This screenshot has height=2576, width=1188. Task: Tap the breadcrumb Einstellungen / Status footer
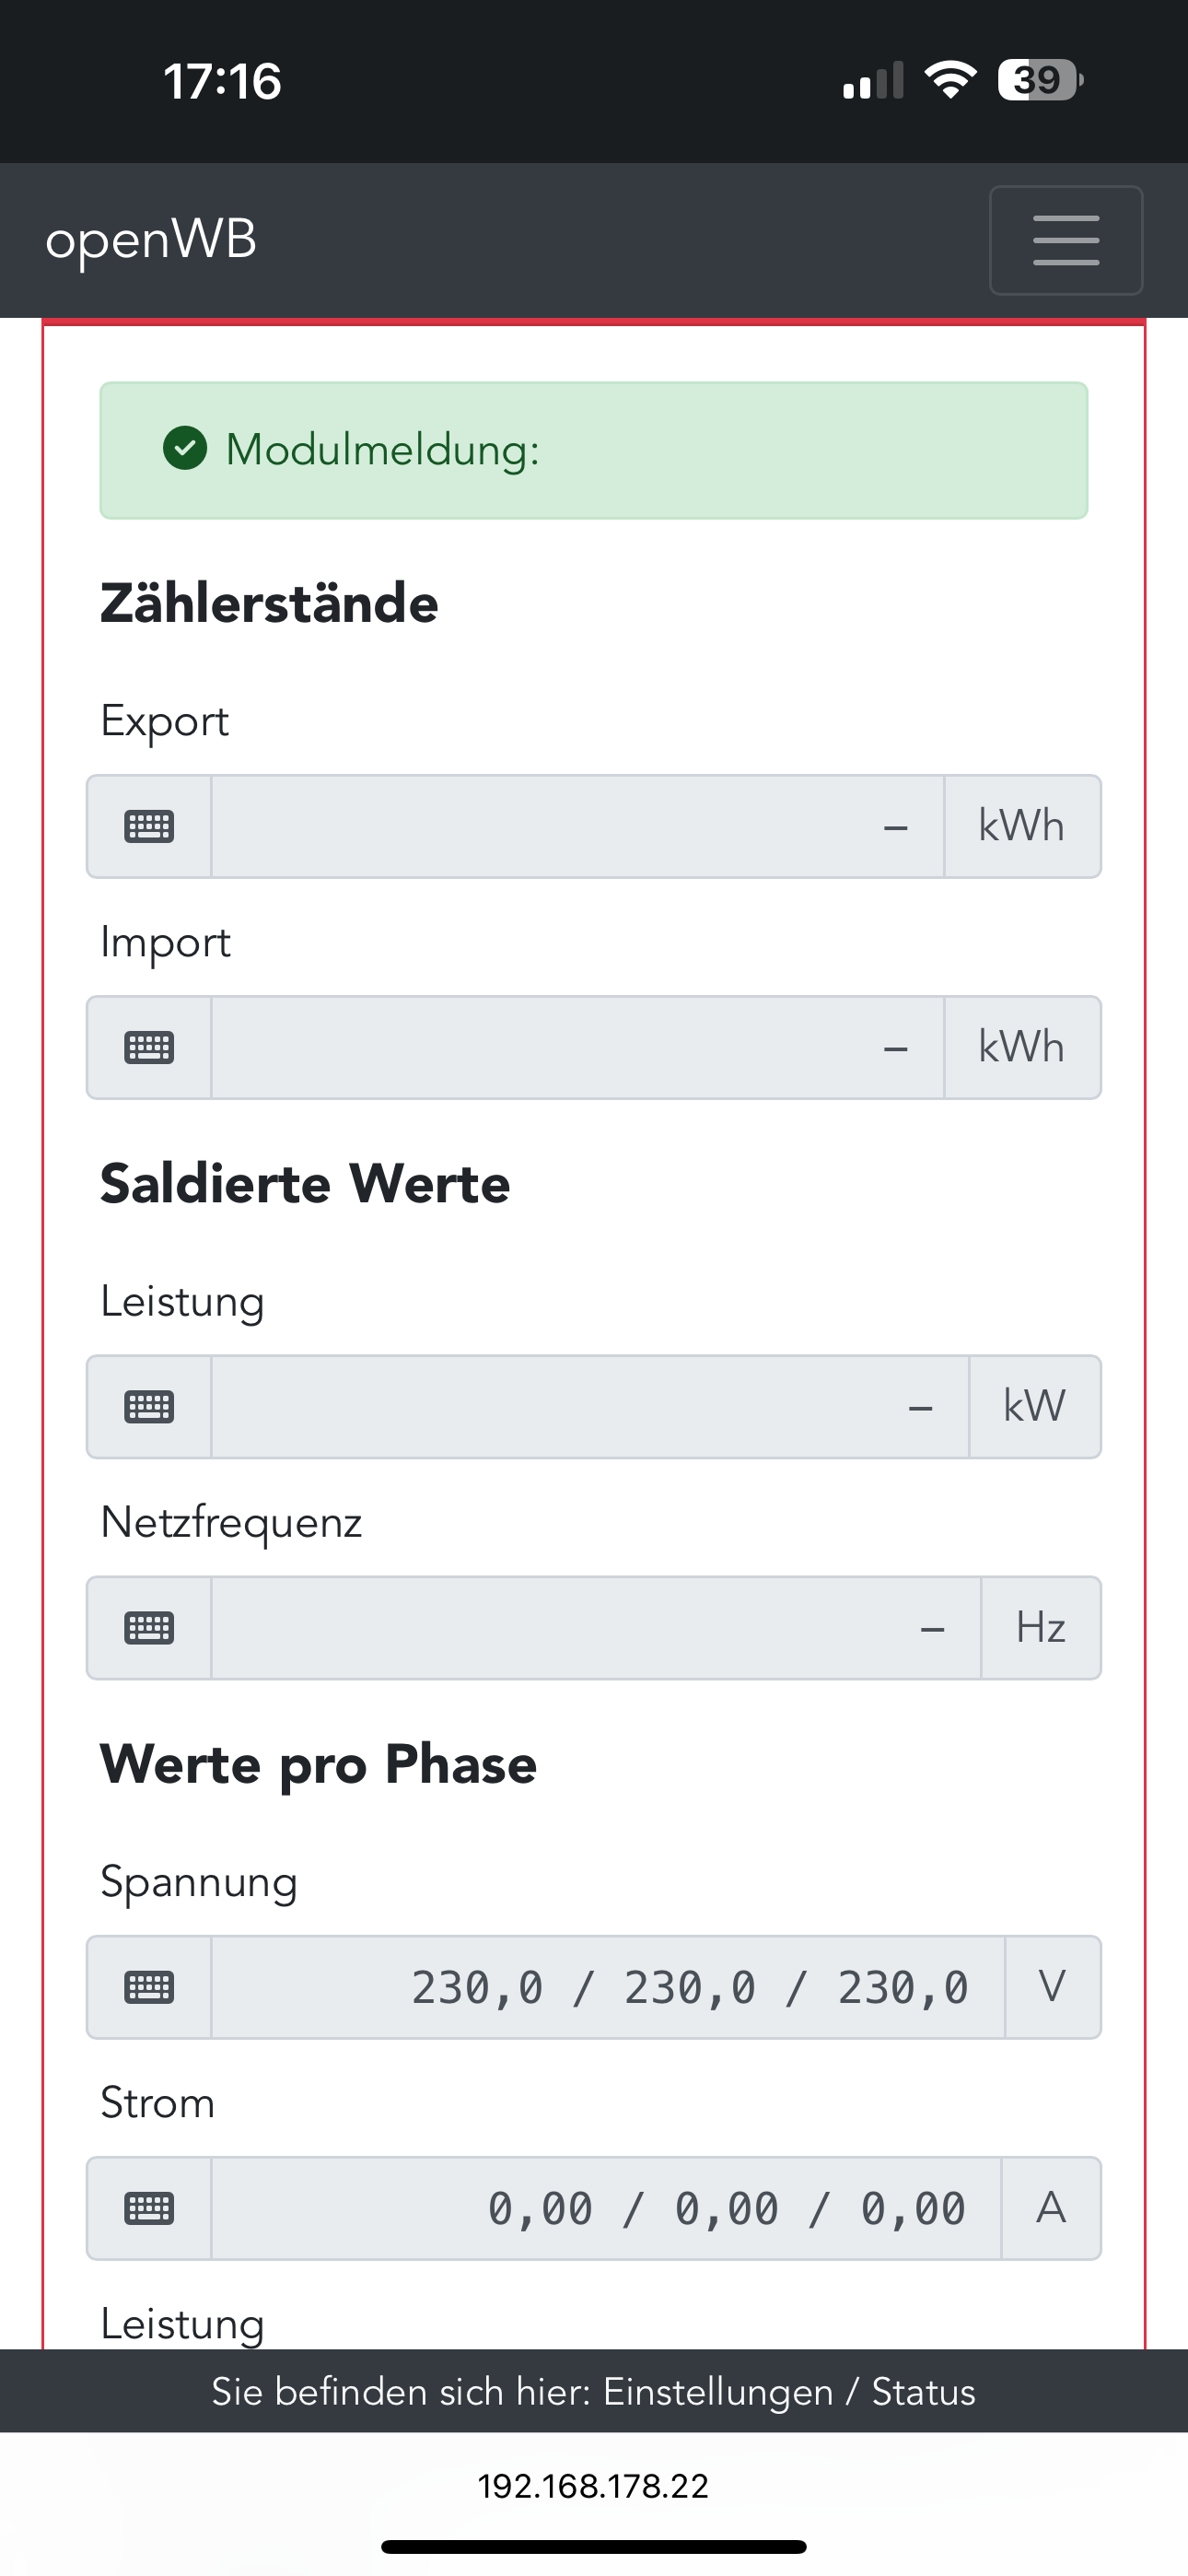[x=593, y=2391]
